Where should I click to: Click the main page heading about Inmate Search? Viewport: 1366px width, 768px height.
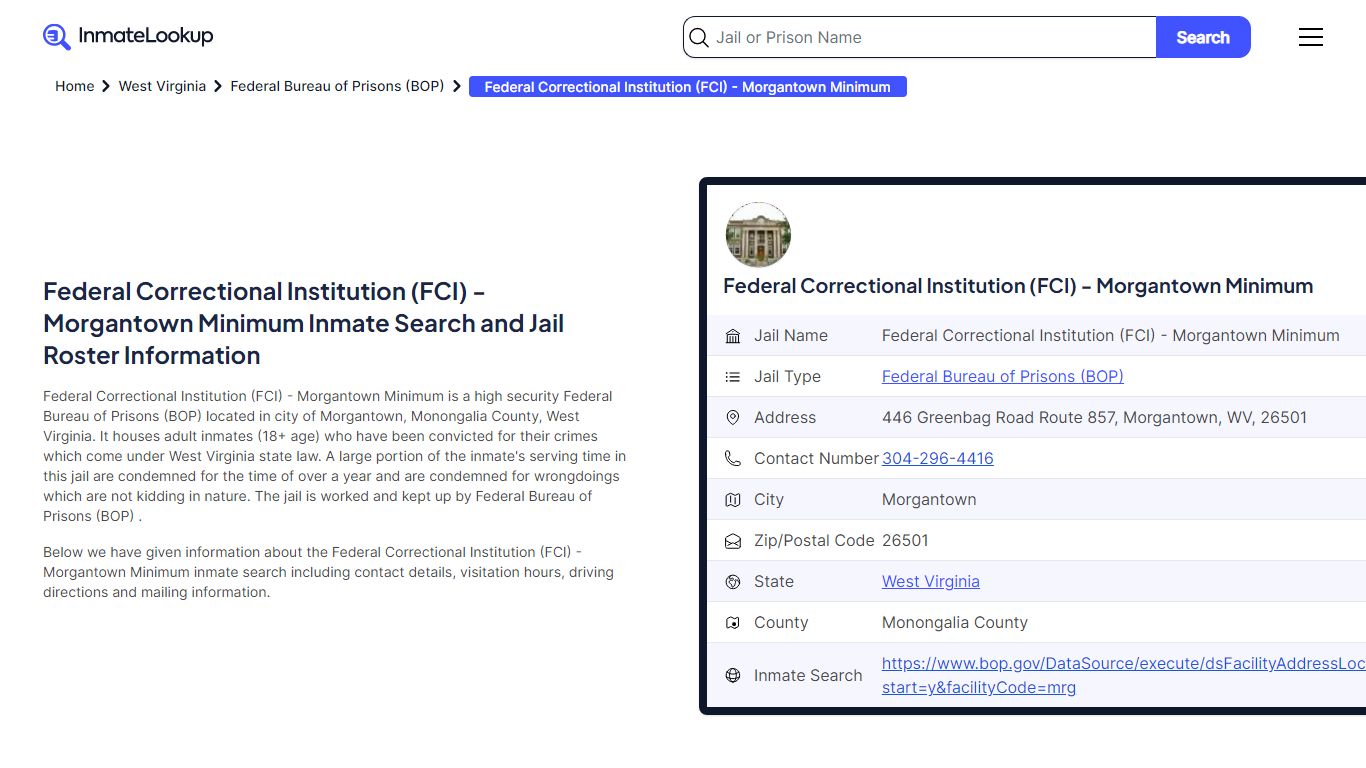pyautogui.click(x=303, y=324)
